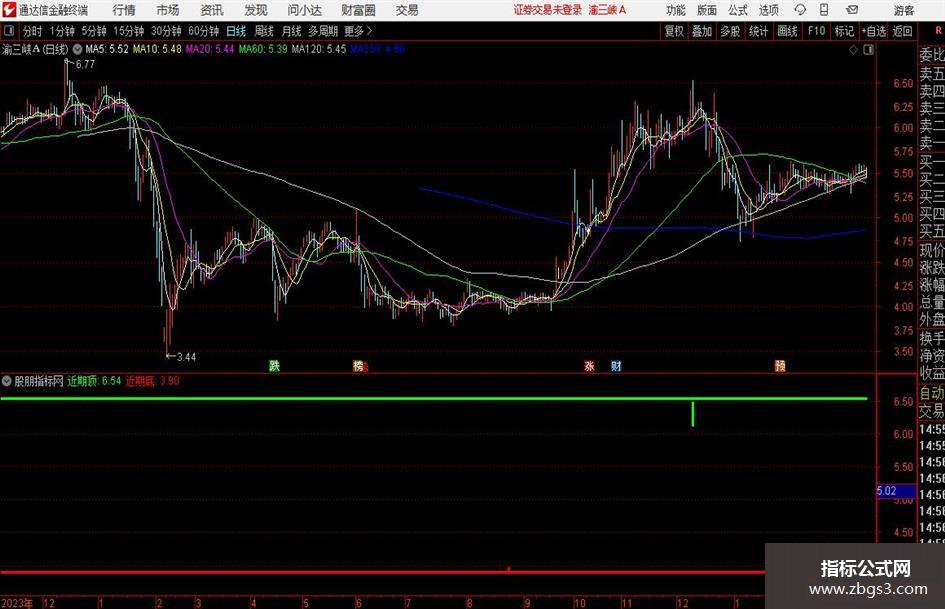Switch to 月线 monthly period
This screenshot has width=945, height=609.
pyautogui.click(x=292, y=31)
